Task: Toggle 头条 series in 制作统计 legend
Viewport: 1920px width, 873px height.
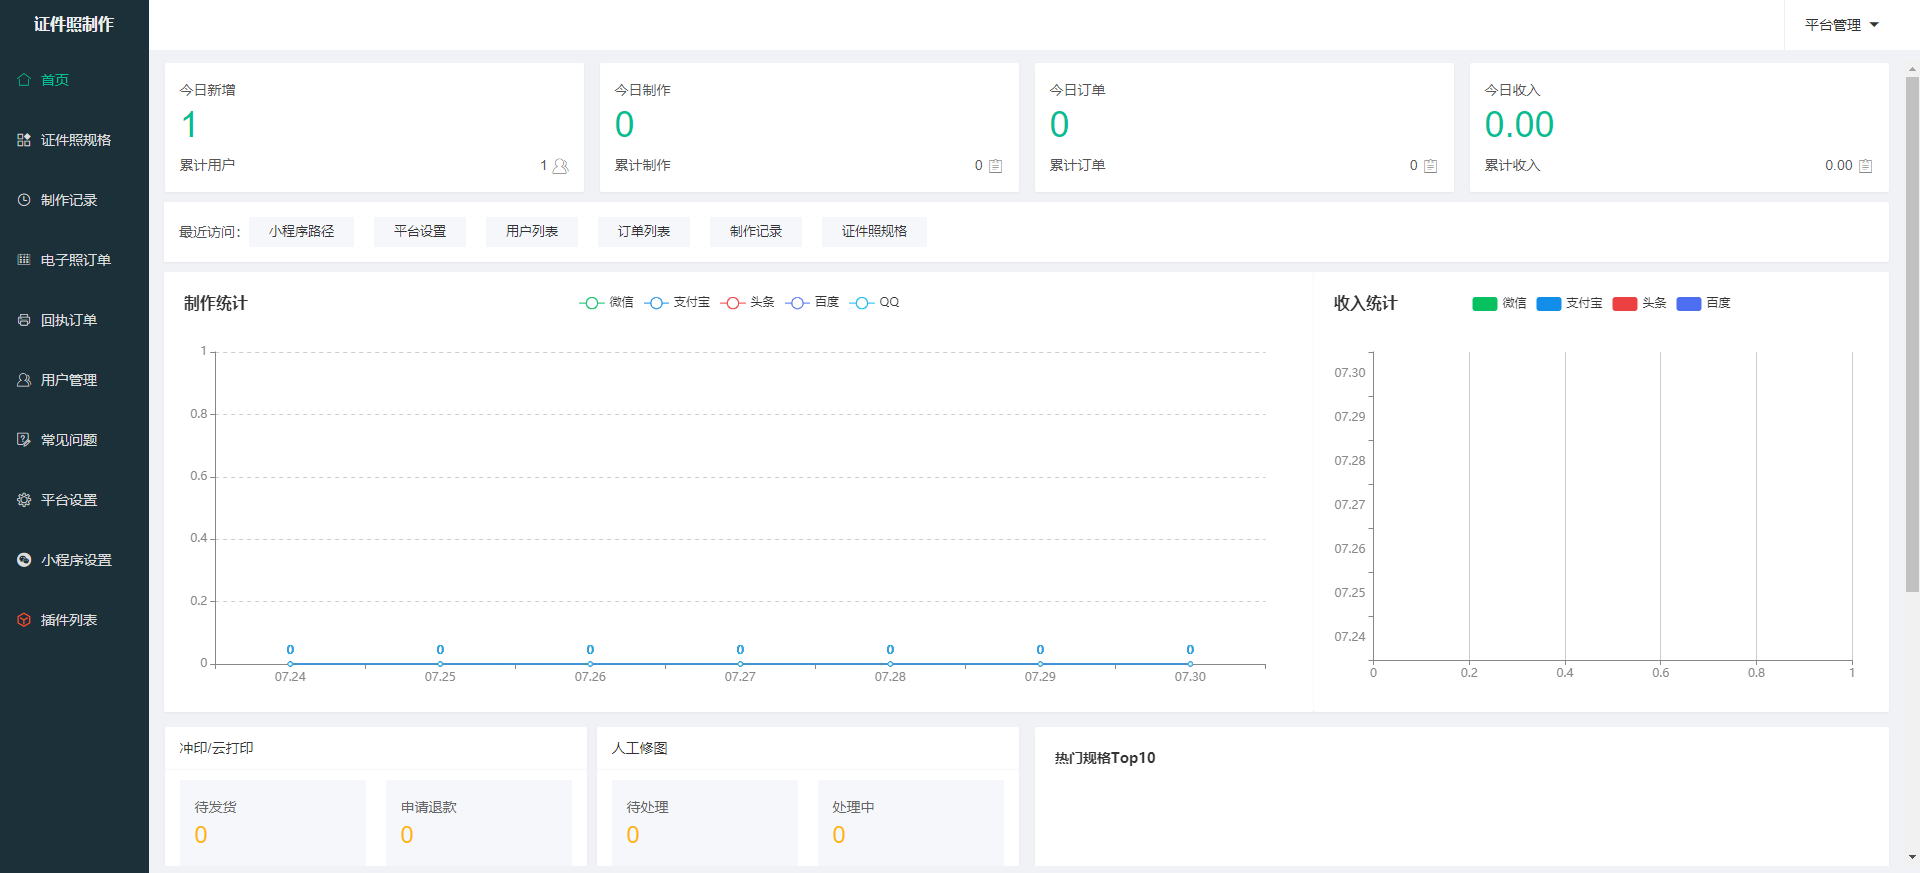Action: 747,303
